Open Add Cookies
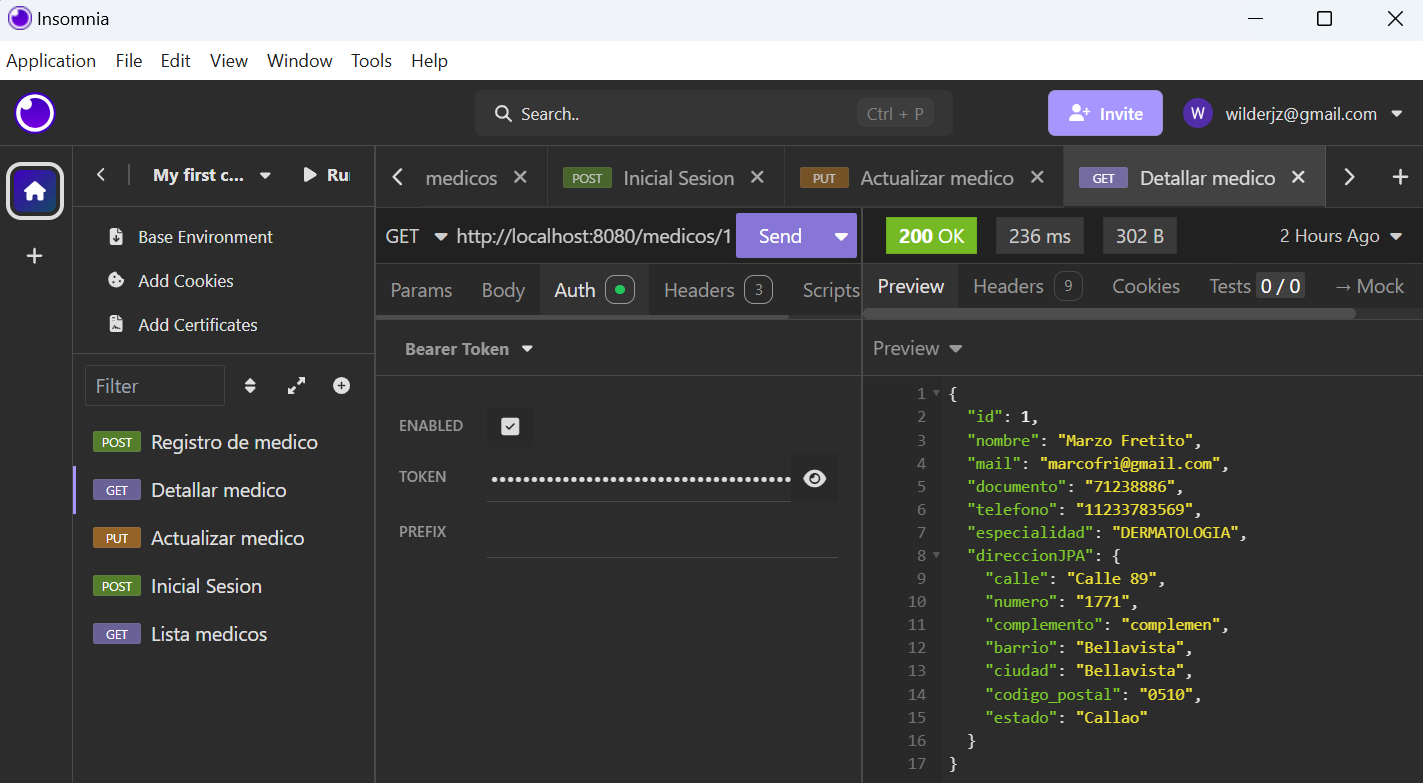The height and width of the screenshot is (783, 1423). point(170,281)
